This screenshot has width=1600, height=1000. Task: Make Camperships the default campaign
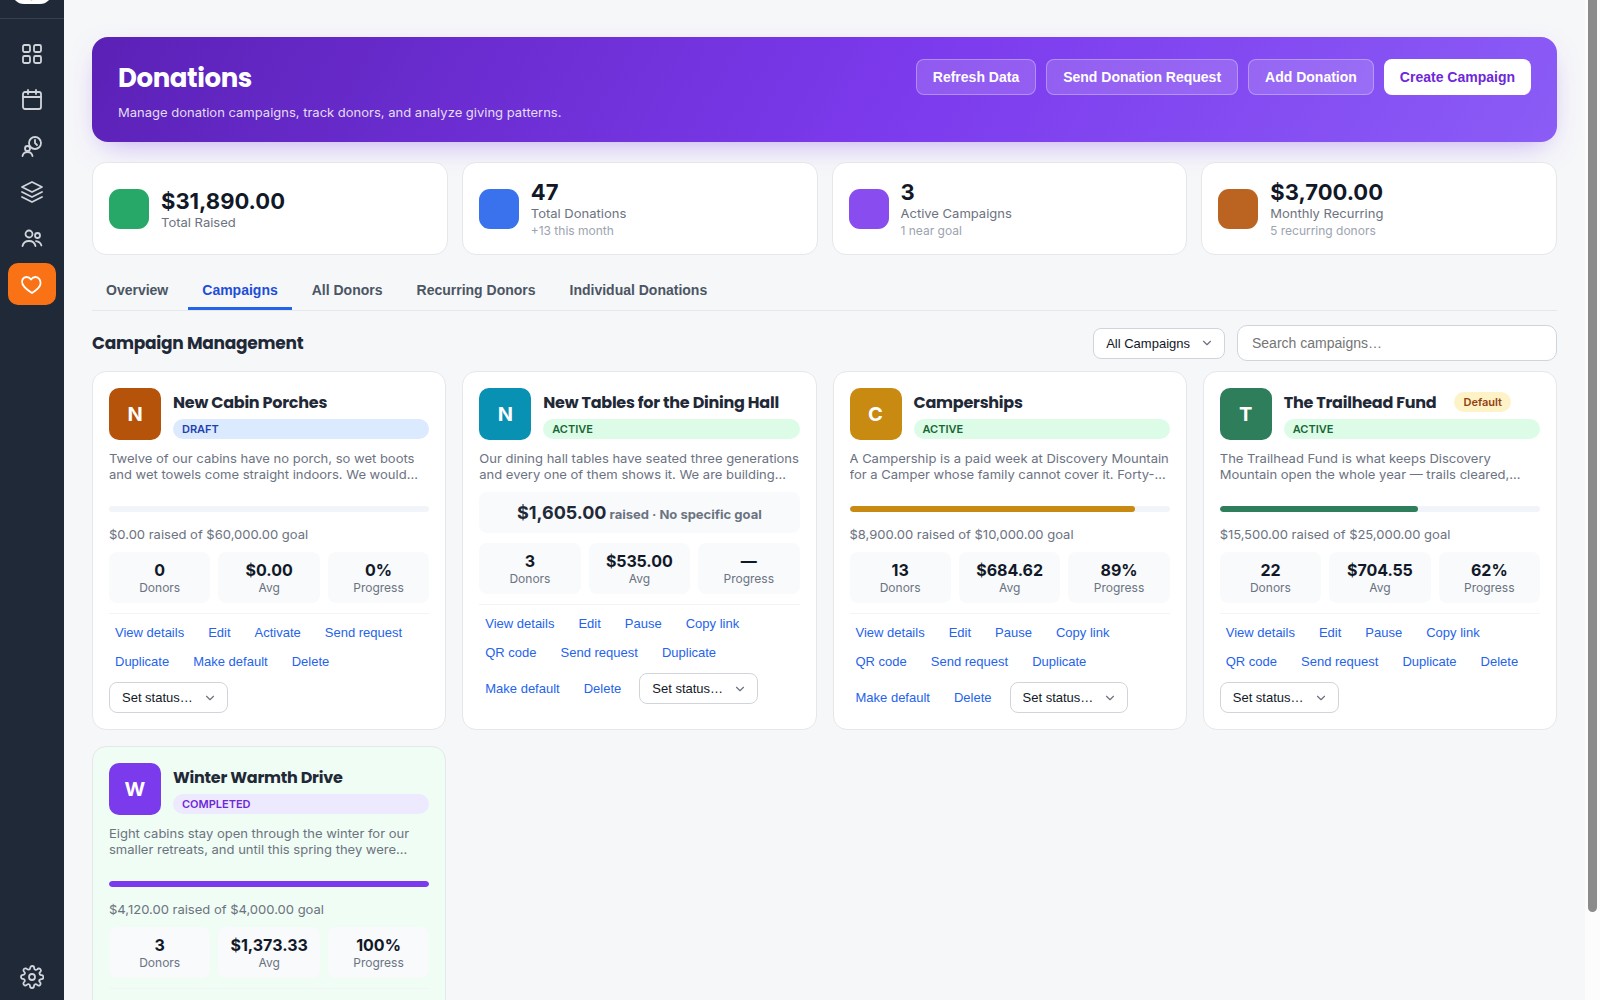pos(893,698)
